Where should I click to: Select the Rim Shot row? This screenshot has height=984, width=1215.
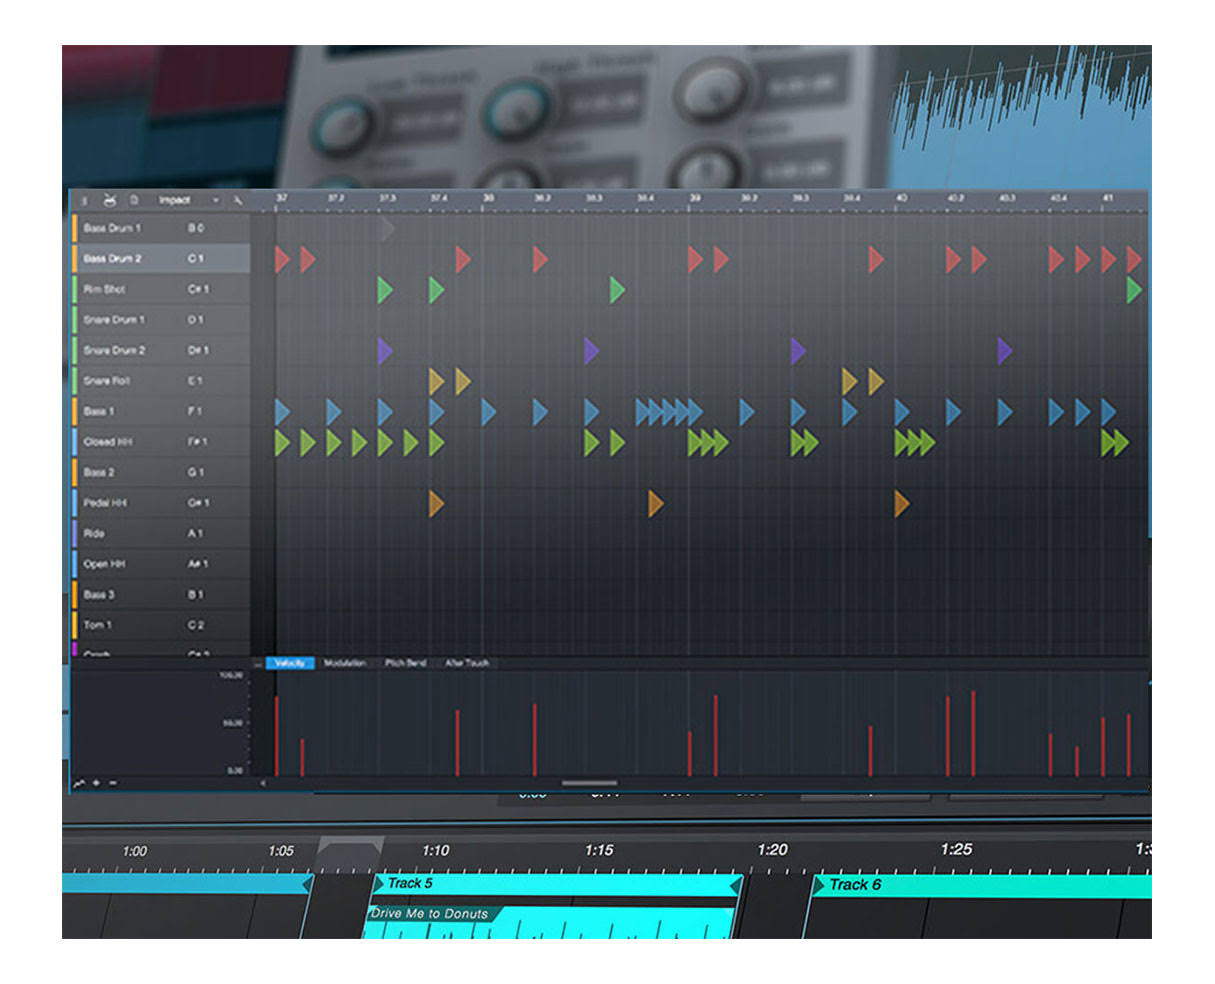tap(160, 289)
